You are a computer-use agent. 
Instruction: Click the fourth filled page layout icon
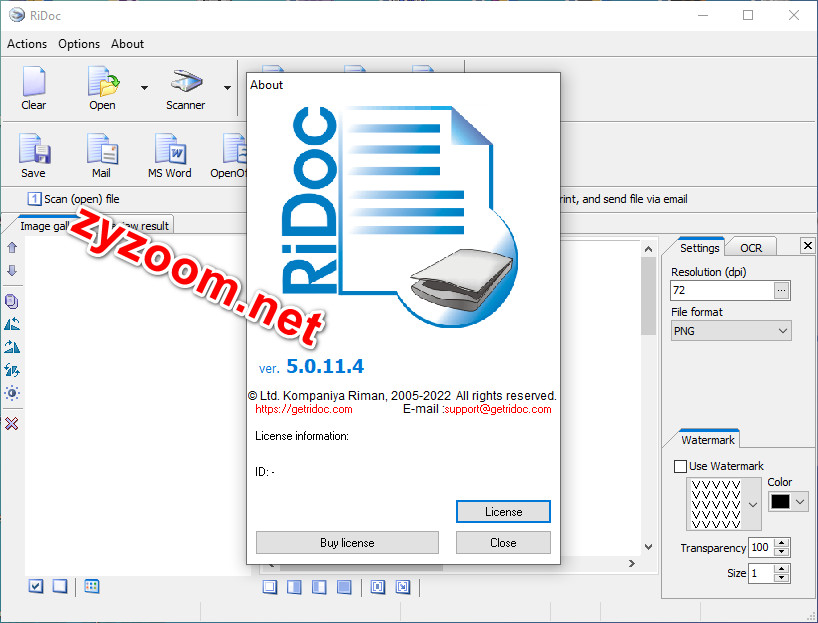[344, 587]
